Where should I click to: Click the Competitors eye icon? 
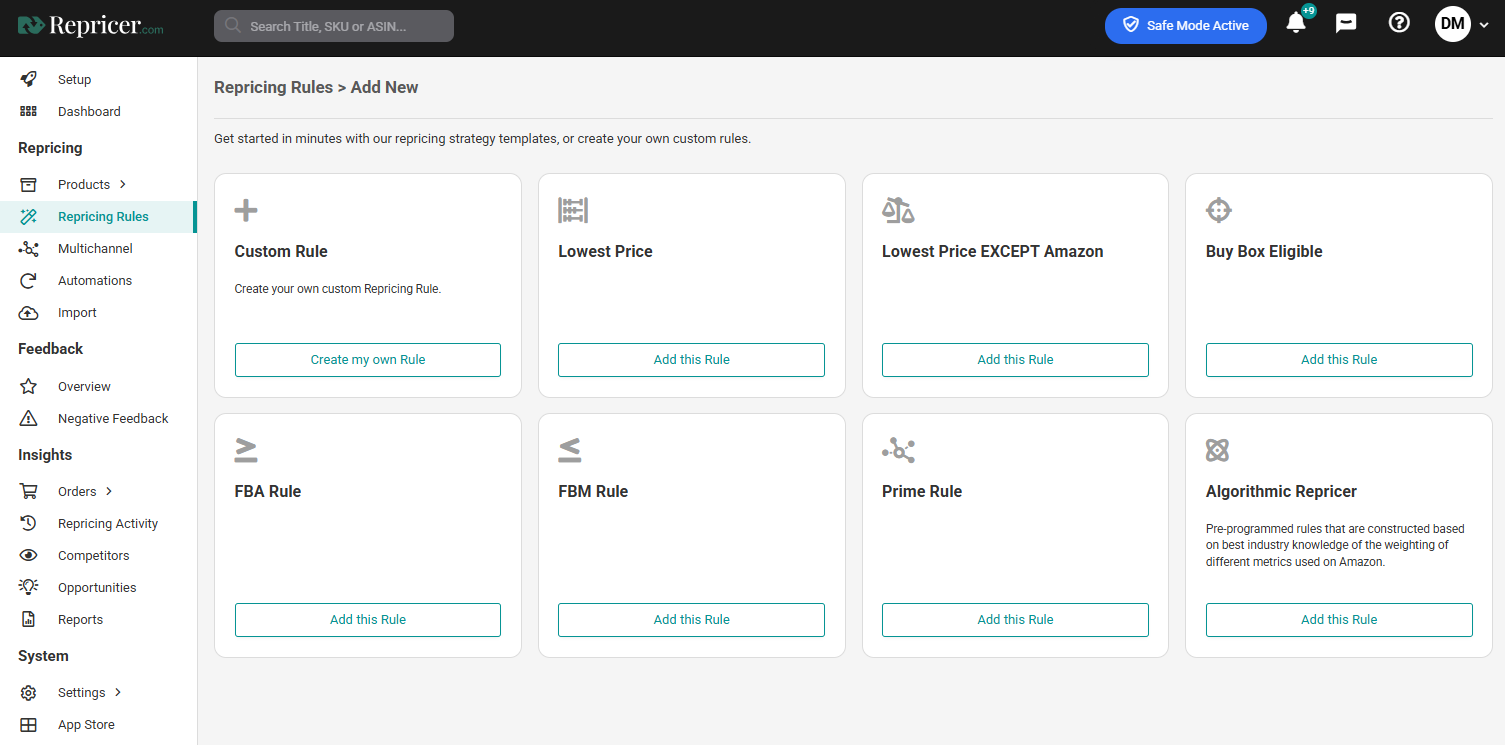coord(29,555)
